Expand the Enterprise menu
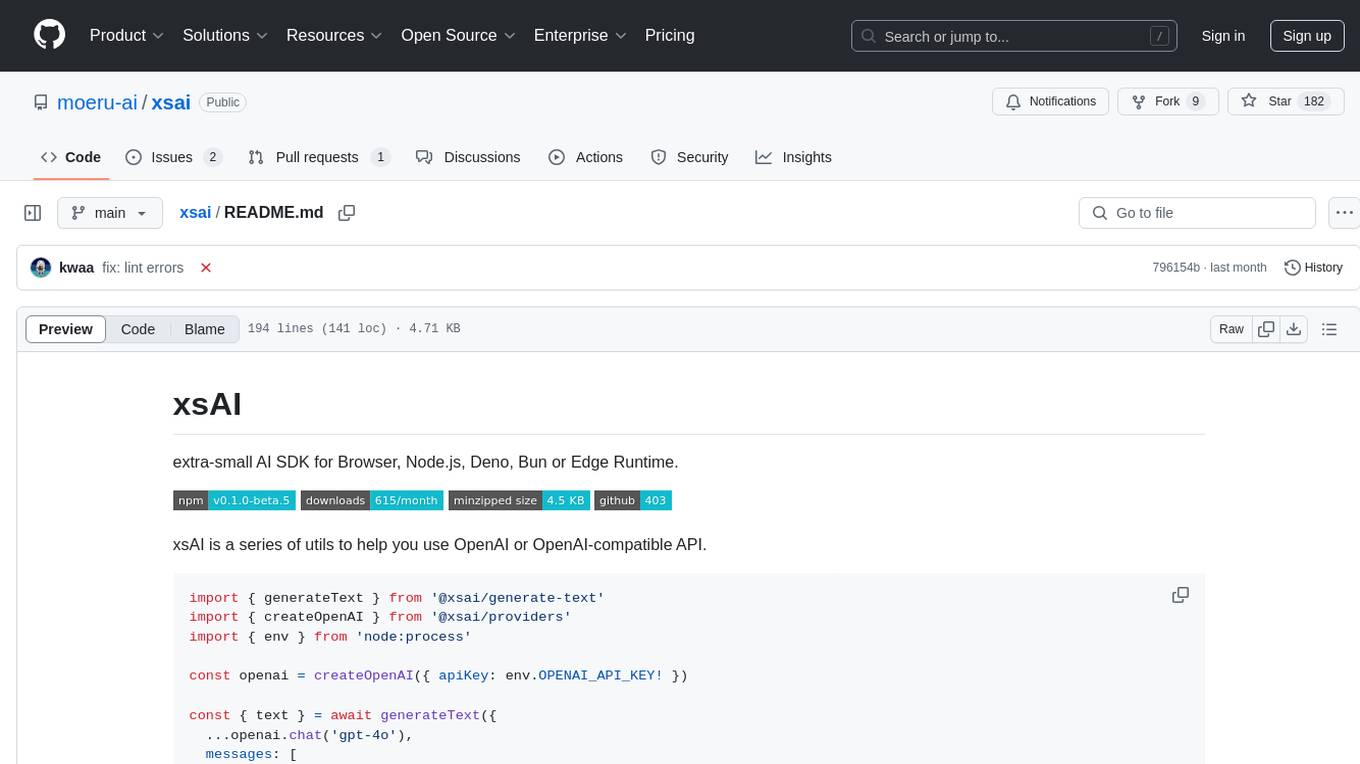 point(580,35)
